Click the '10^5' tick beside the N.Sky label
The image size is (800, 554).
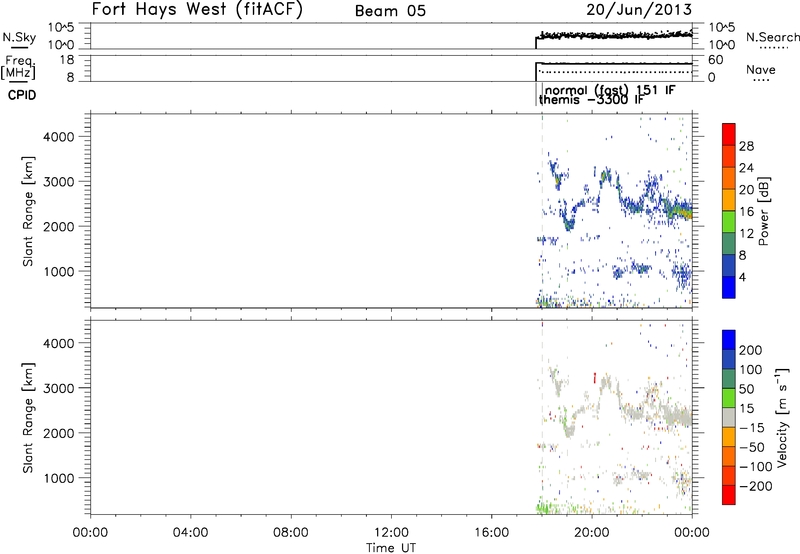tap(61, 28)
